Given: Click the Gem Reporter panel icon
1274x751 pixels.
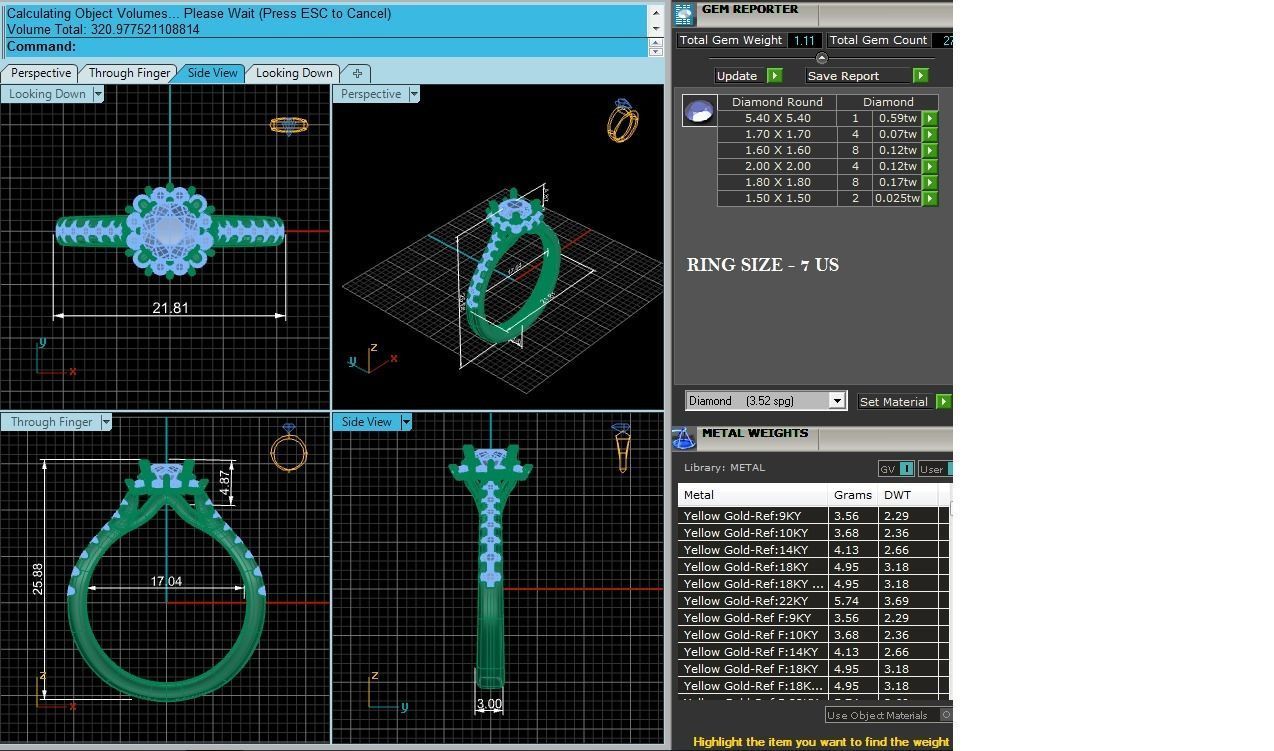Looking at the screenshot, I should (x=684, y=14).
